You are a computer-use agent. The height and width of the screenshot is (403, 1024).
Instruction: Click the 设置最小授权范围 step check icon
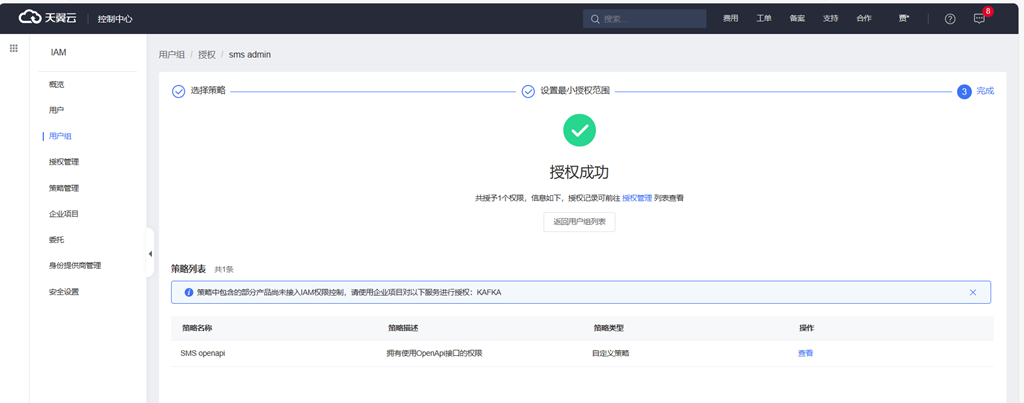pyautogui.click(x=528, y=91)
